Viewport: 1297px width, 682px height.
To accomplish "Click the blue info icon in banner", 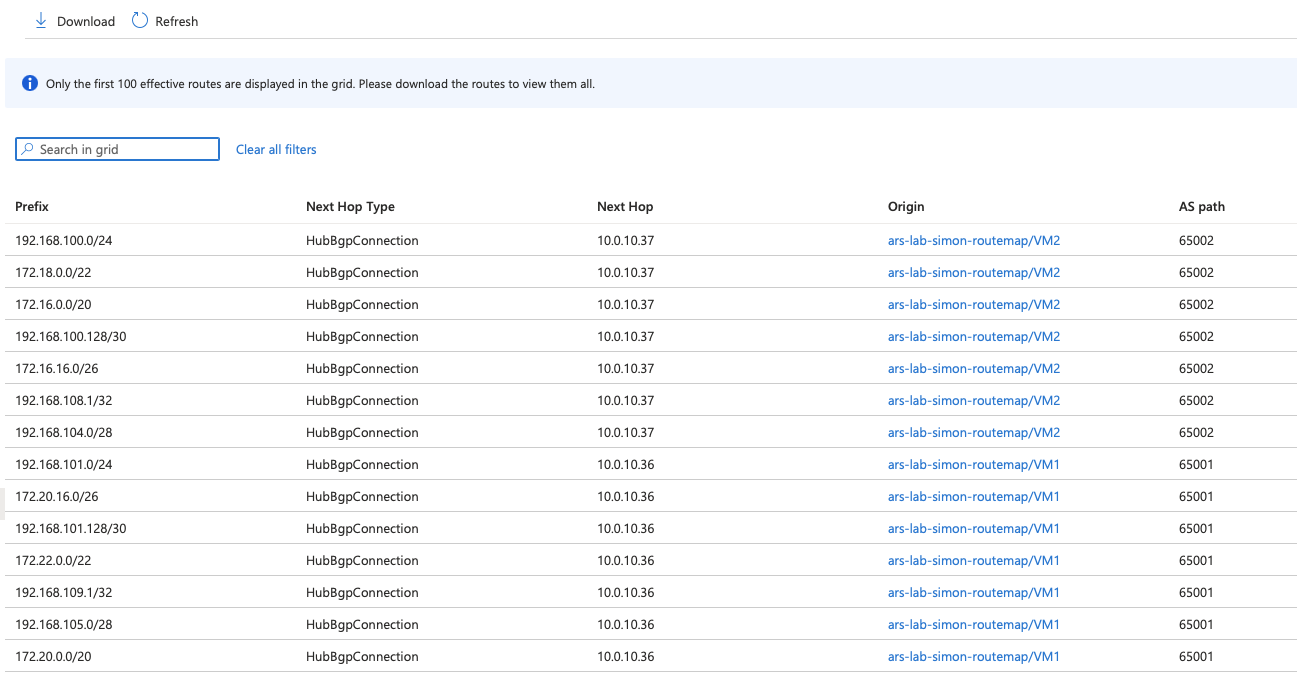I will pyautogui.click(x=30, y=83).
